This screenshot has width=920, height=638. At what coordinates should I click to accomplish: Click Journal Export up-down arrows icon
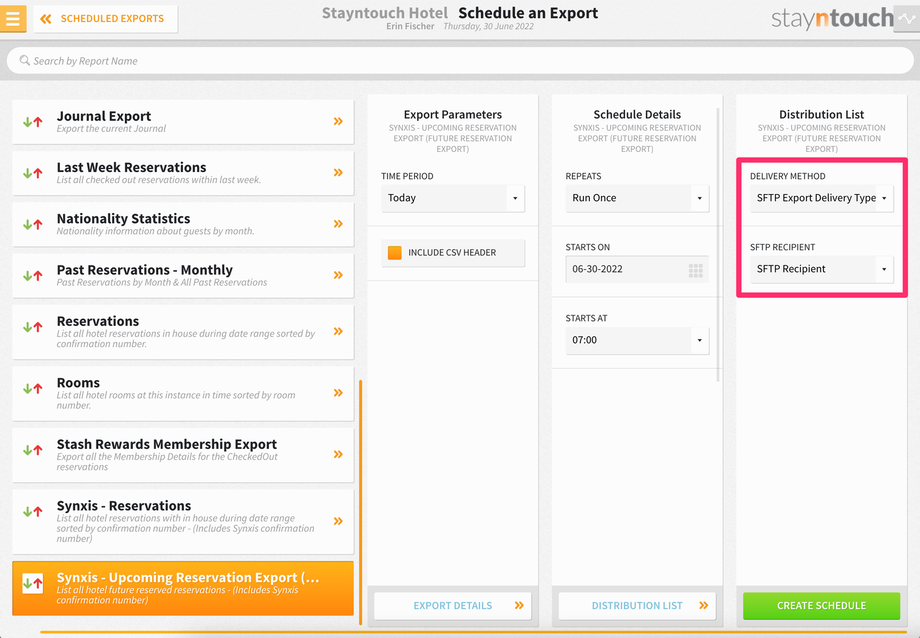(33, 122)
